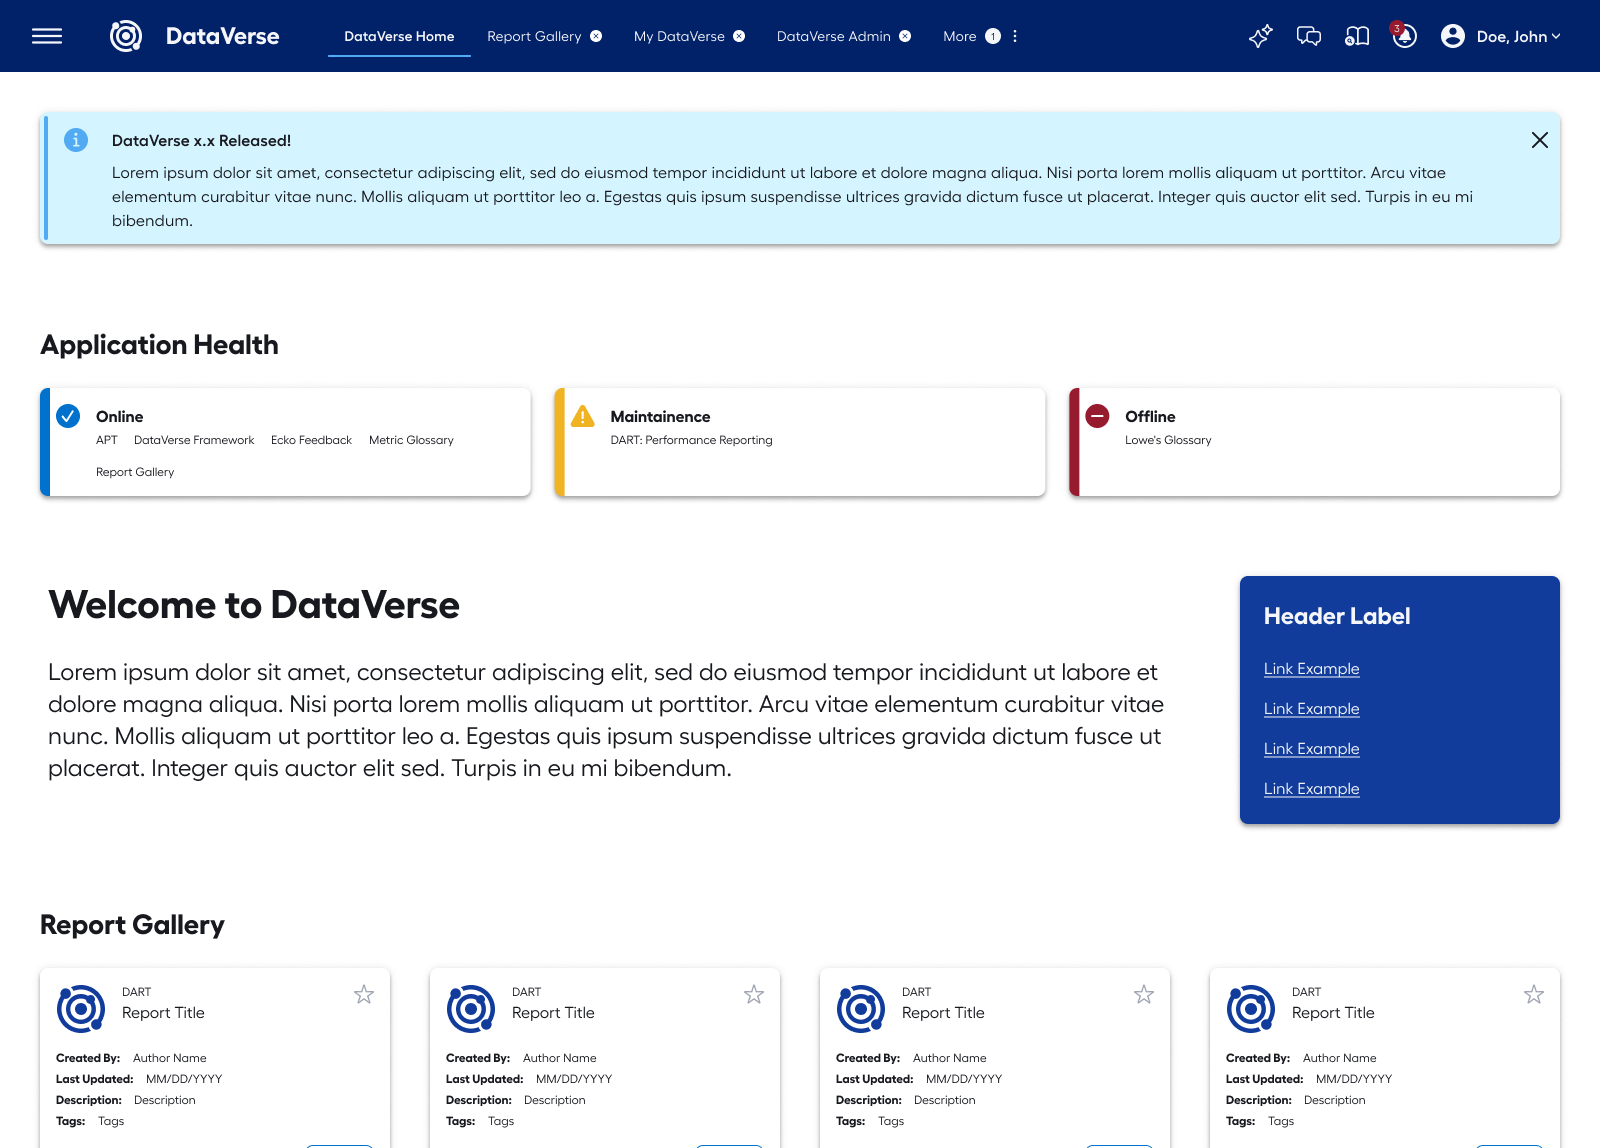1600x1148 pixels.
Task: Open the hamburger navigation menu
Action: 46,36
